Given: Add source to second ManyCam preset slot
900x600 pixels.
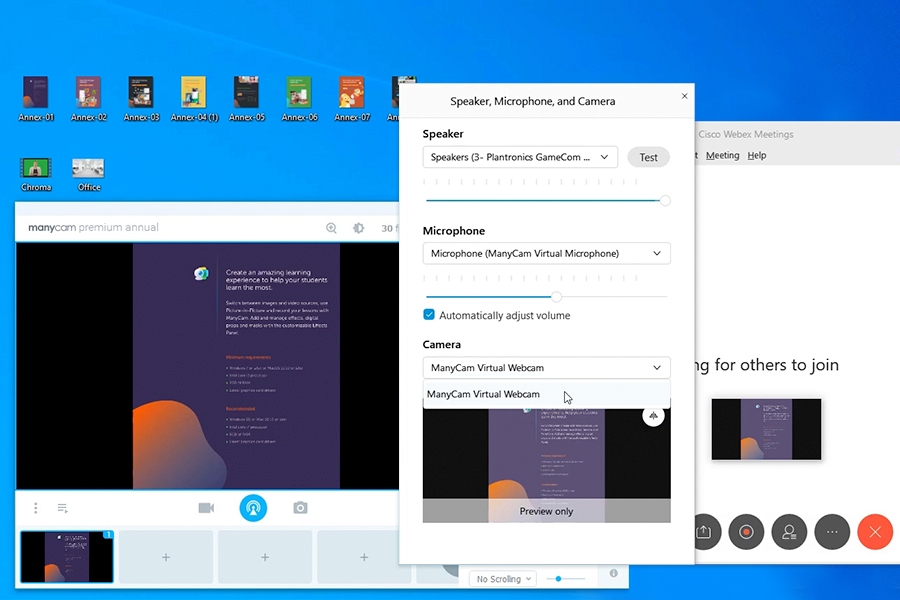Looking at the screenshot, I should [166, 557].
